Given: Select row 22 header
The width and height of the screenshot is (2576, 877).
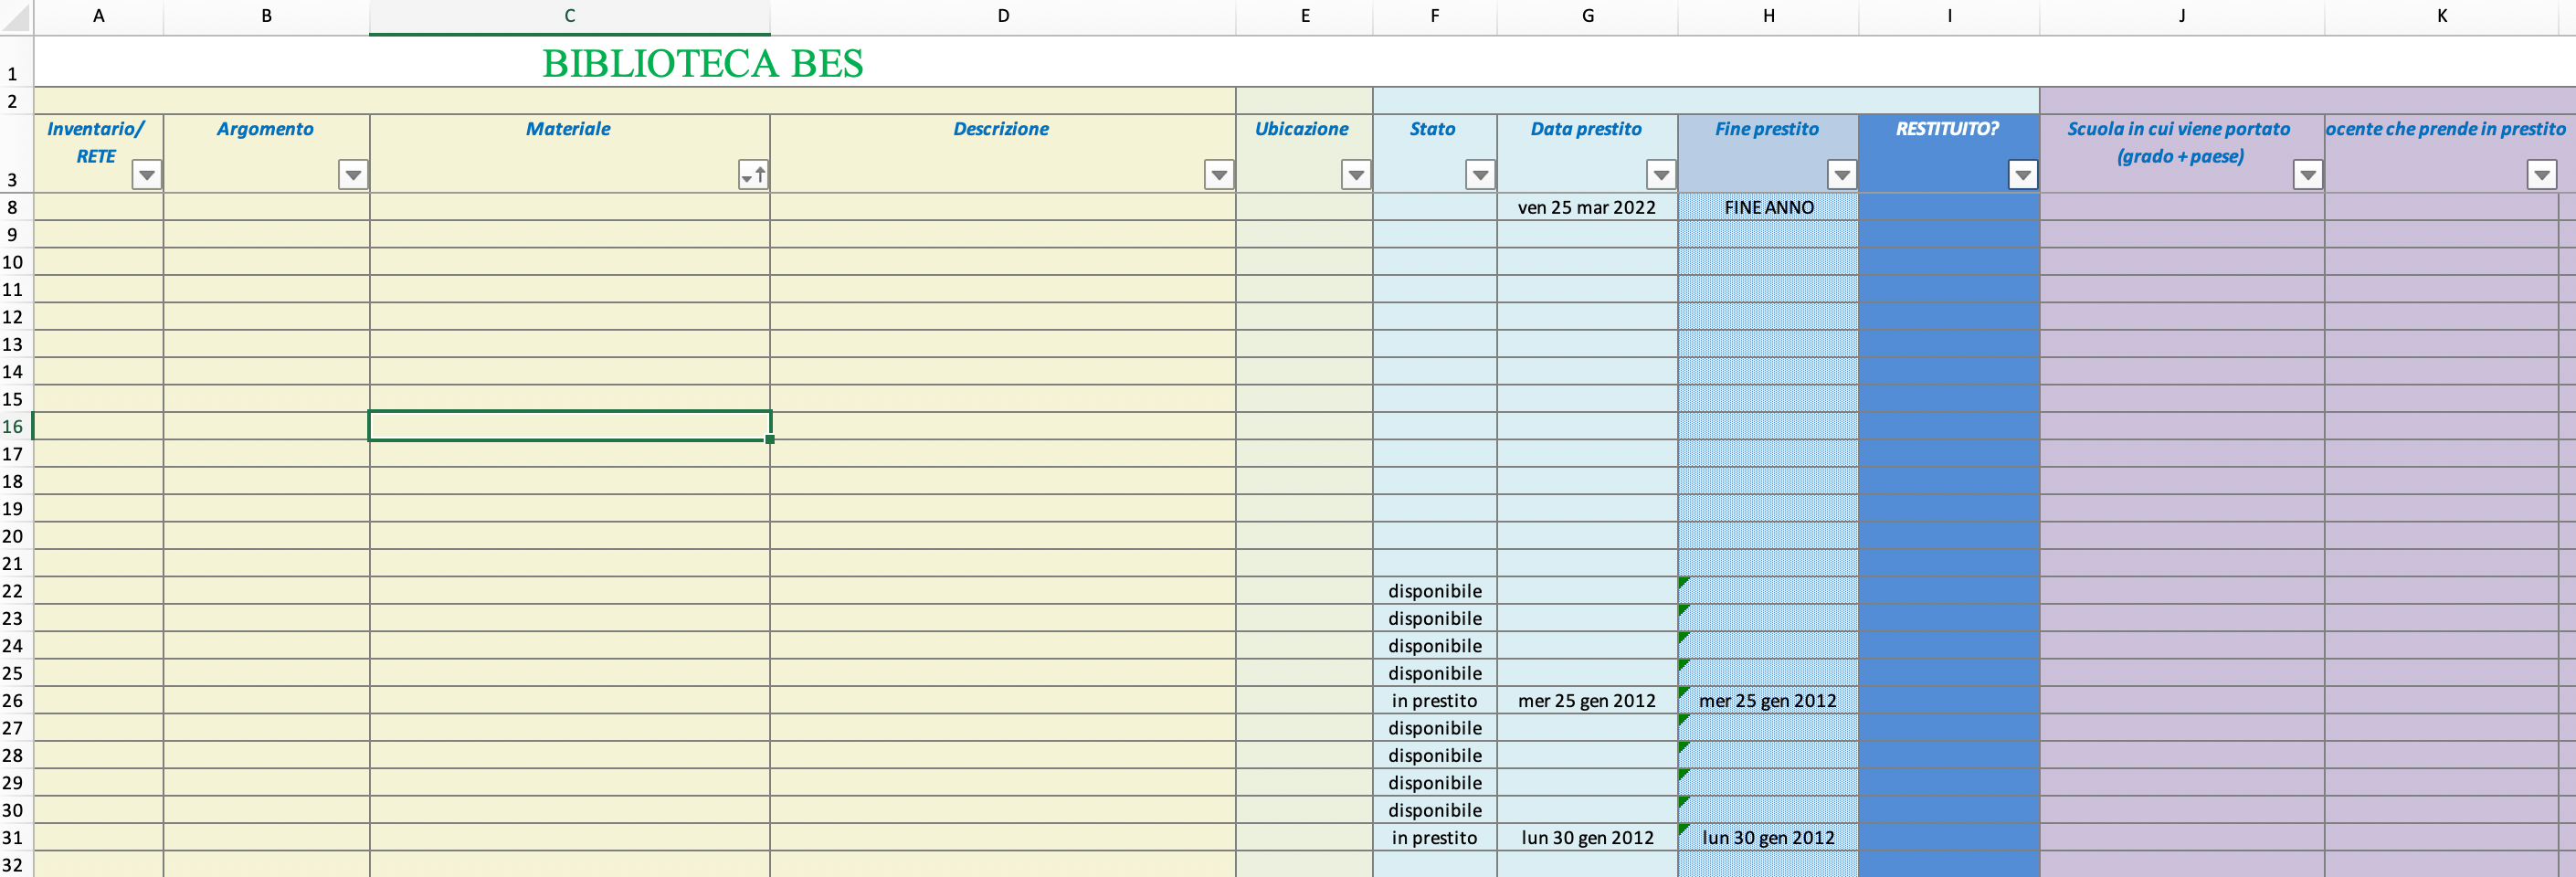Looking at the screenshot, I should [16, 591].
